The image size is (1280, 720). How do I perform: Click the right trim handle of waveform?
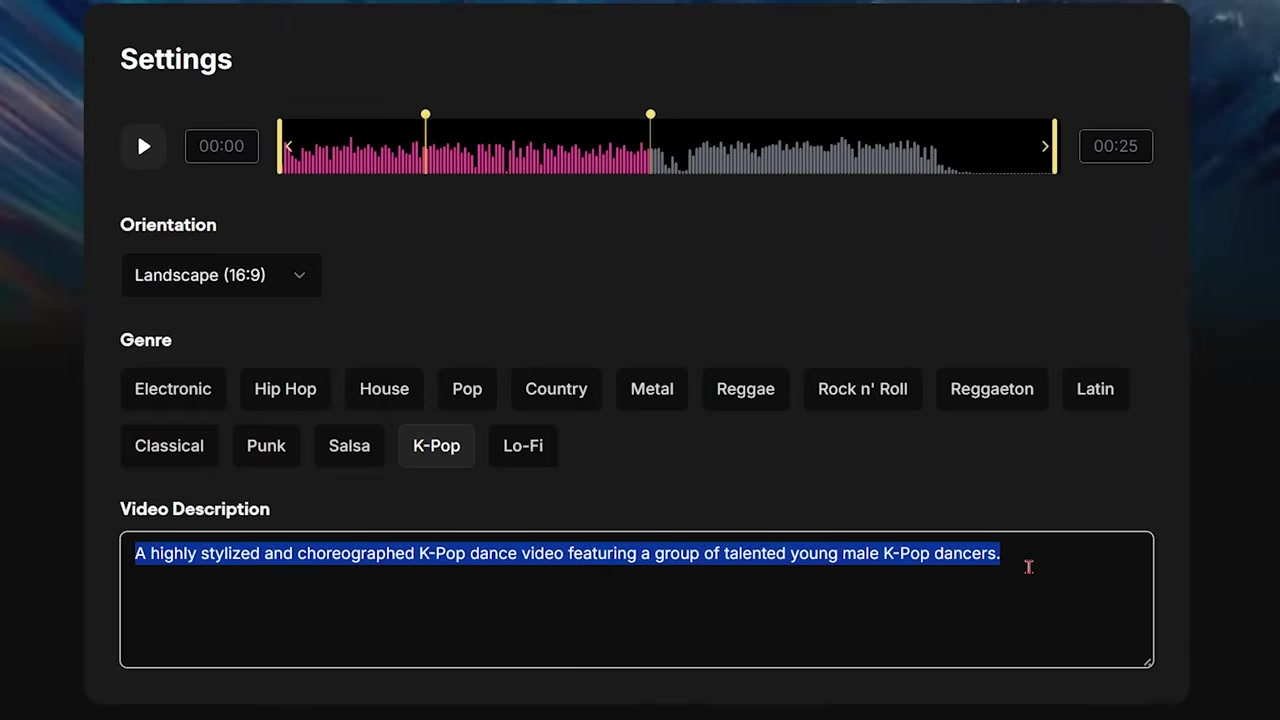[x=1054, y=146]
